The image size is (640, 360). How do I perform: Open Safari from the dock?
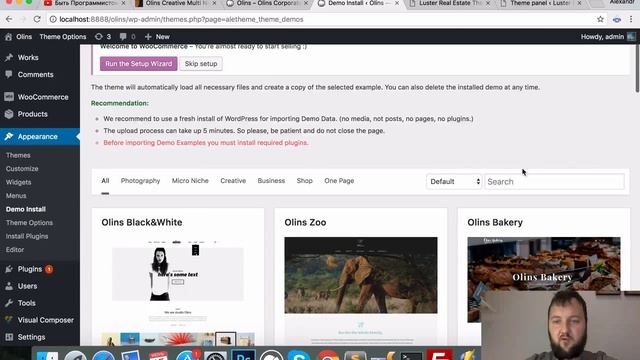[x=103, y=355]
